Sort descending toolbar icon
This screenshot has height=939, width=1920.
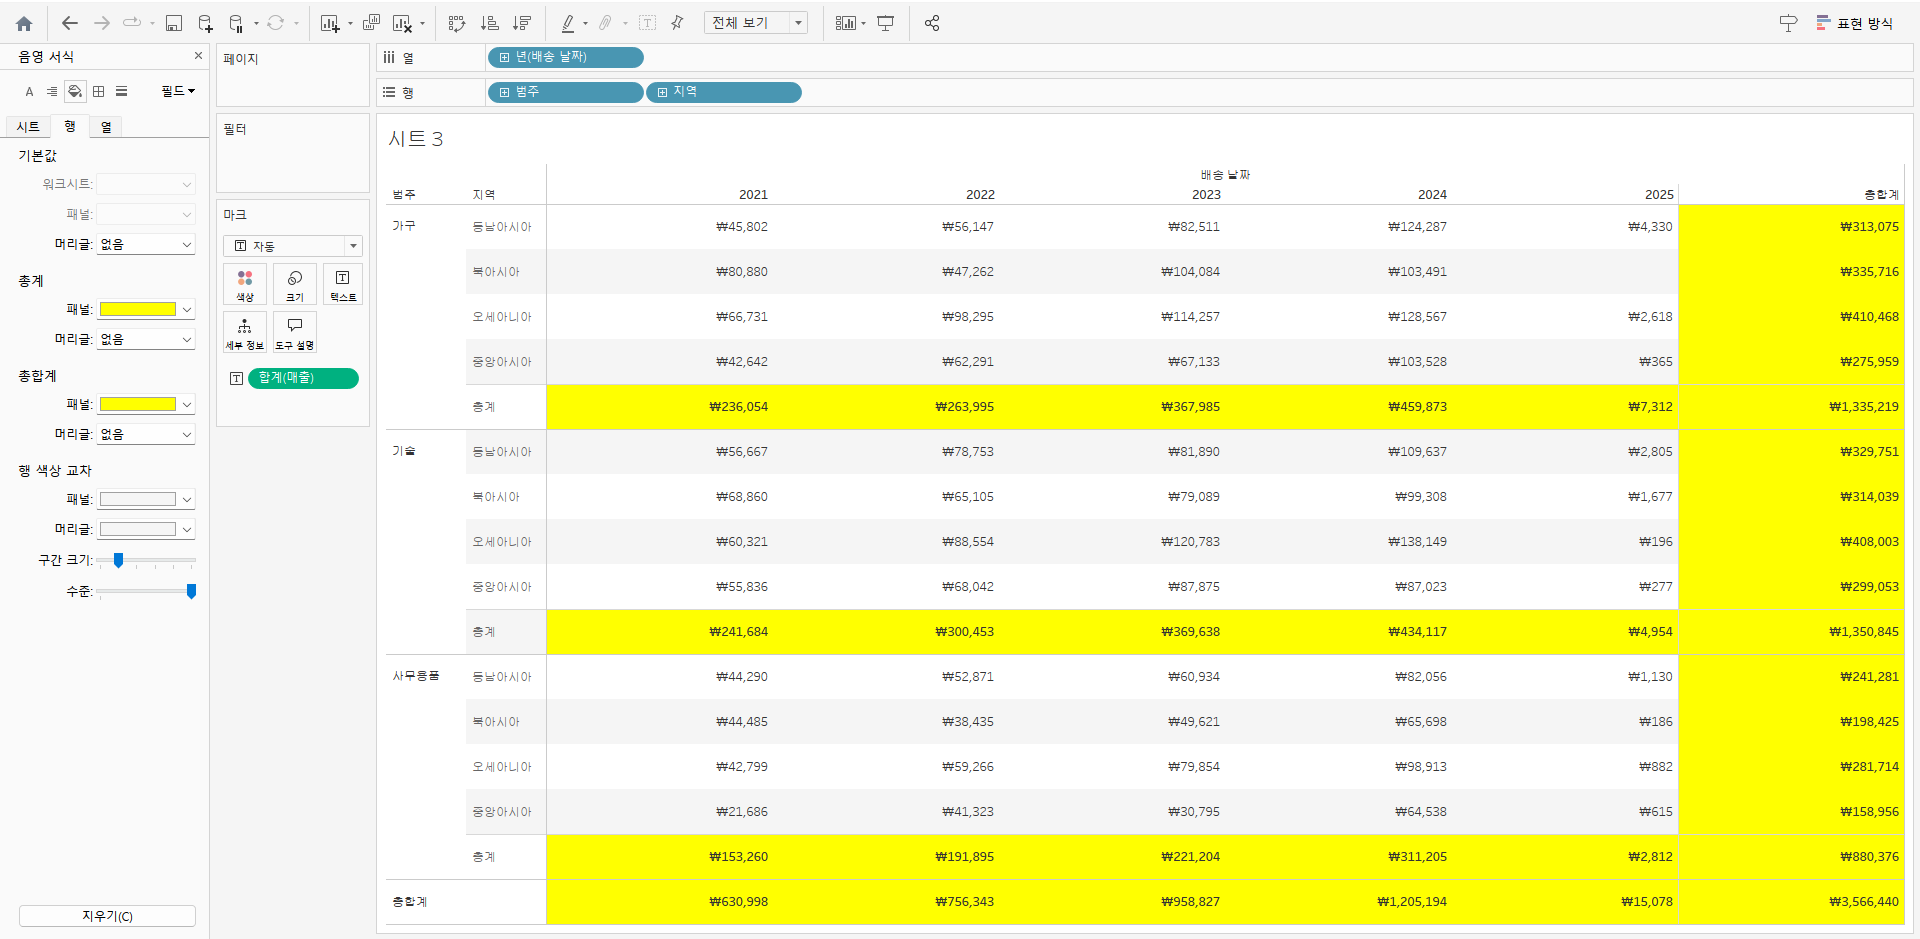click(x=521, y=23)
